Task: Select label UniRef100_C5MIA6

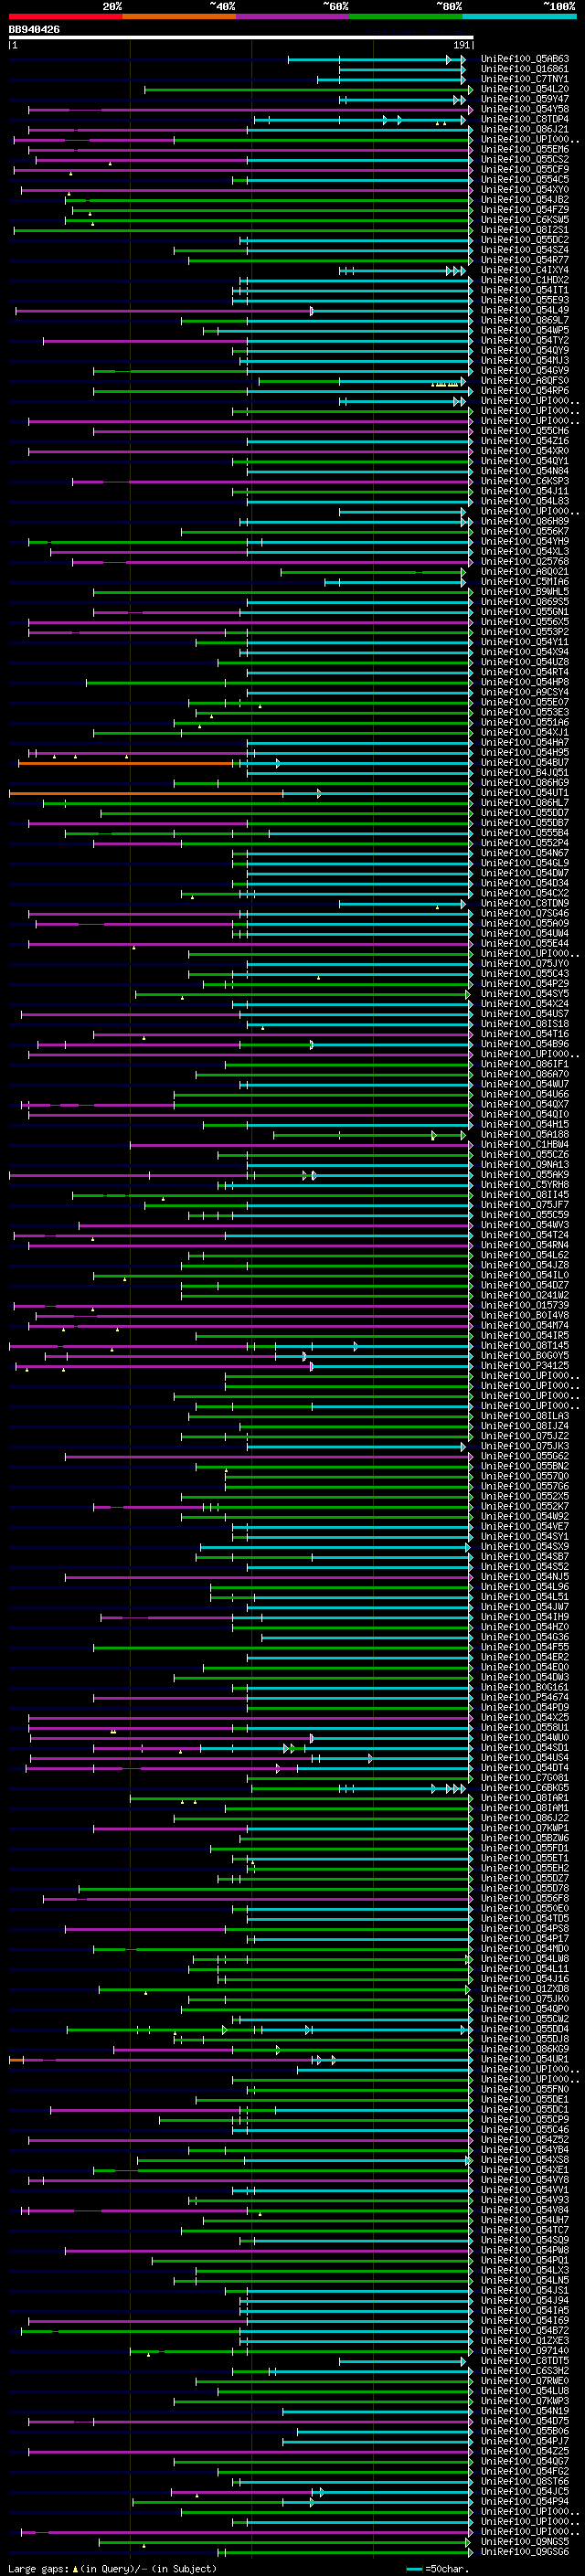Action: [525, 581]
